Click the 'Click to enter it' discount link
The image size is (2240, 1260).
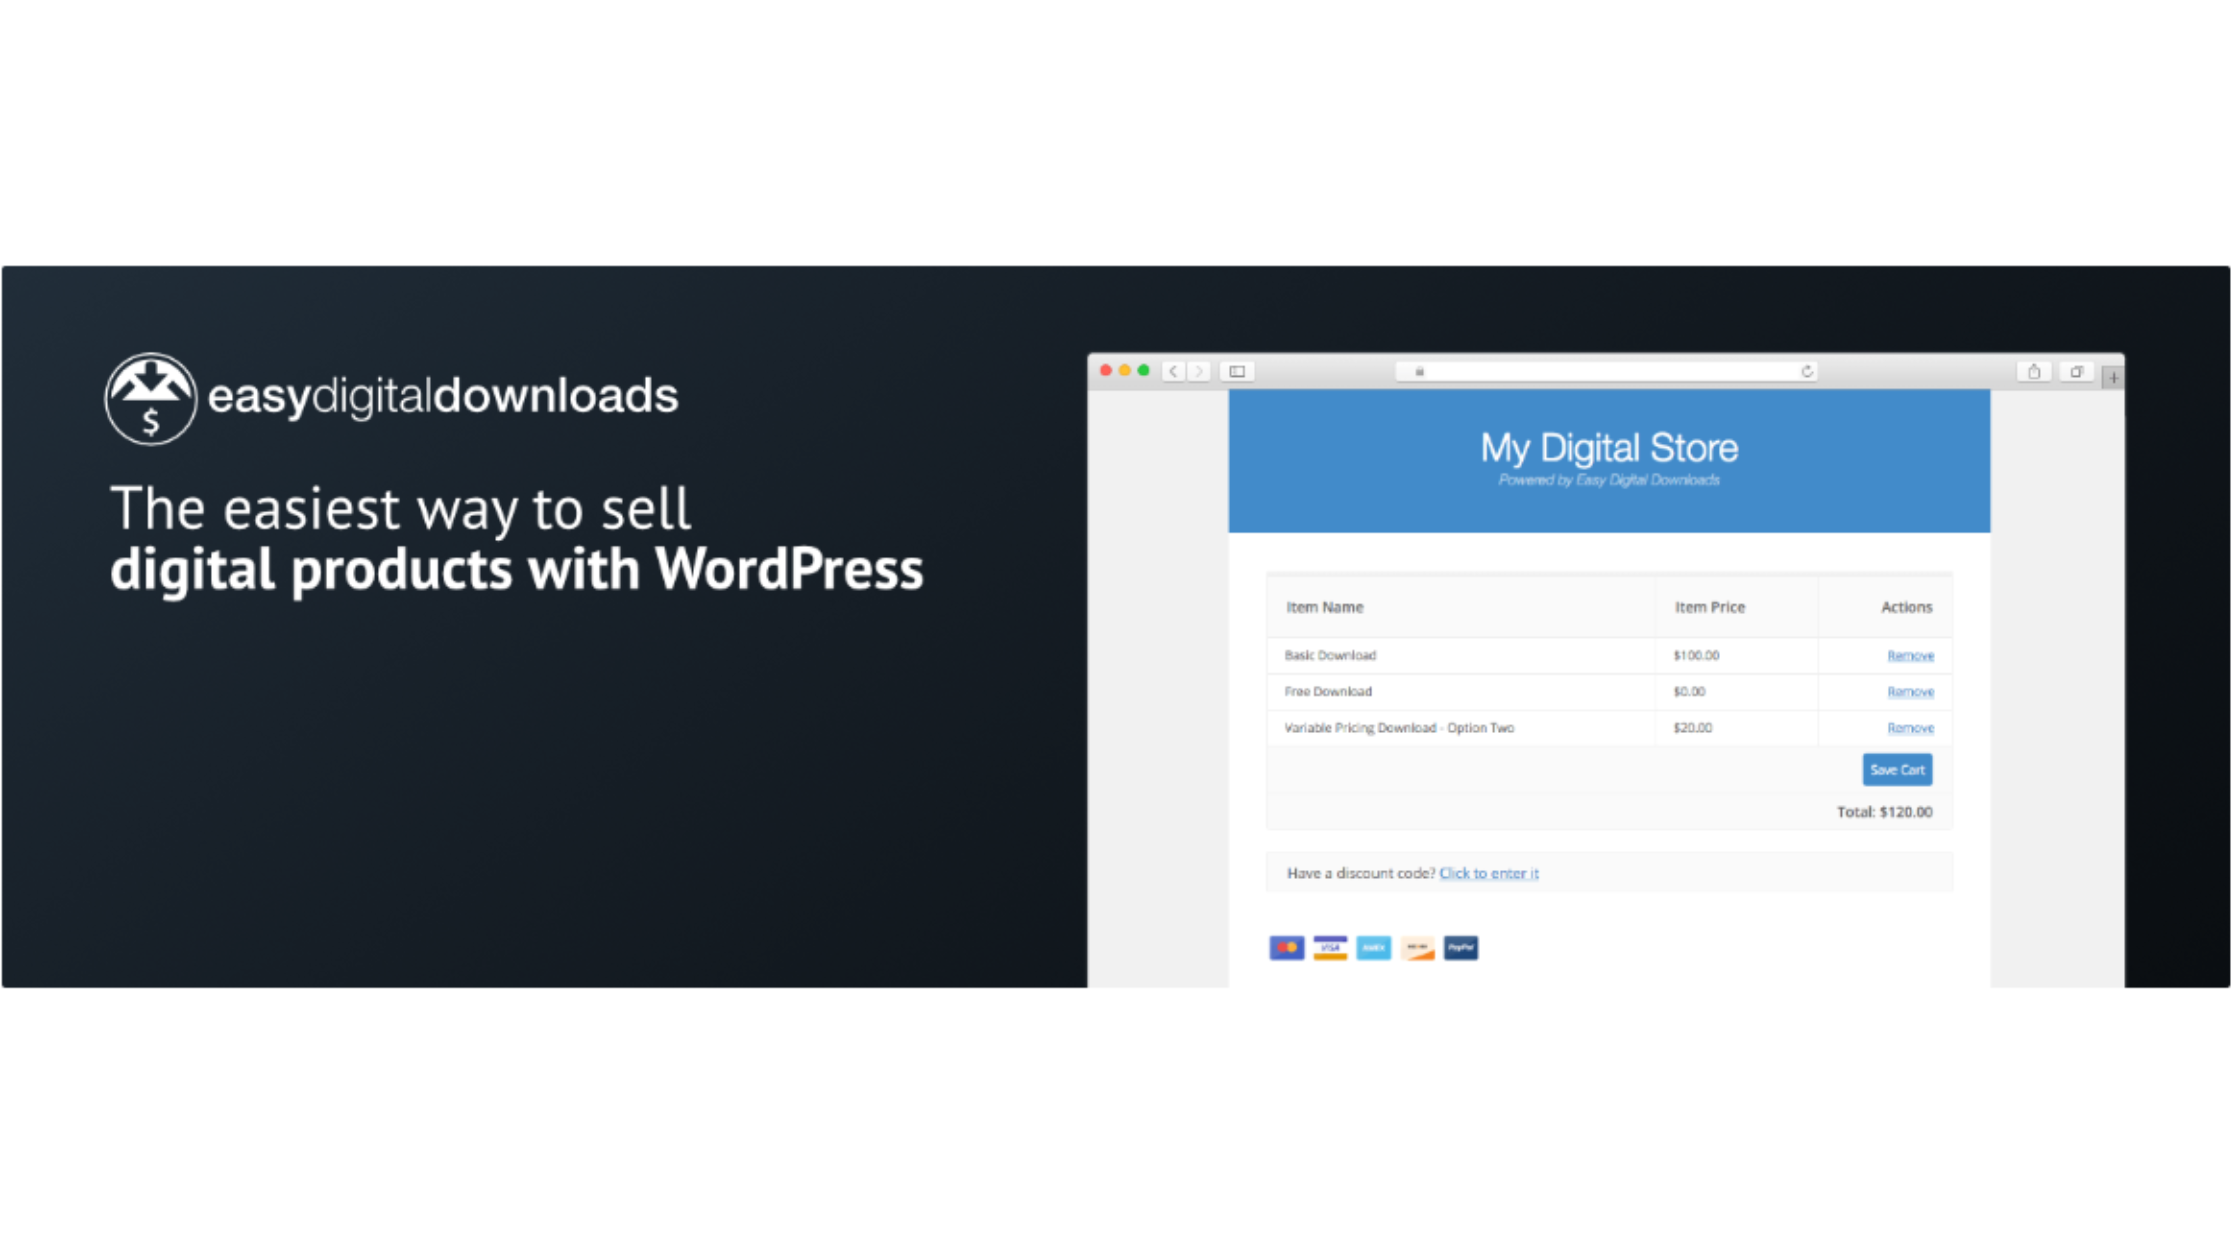tap(1489, 873)
